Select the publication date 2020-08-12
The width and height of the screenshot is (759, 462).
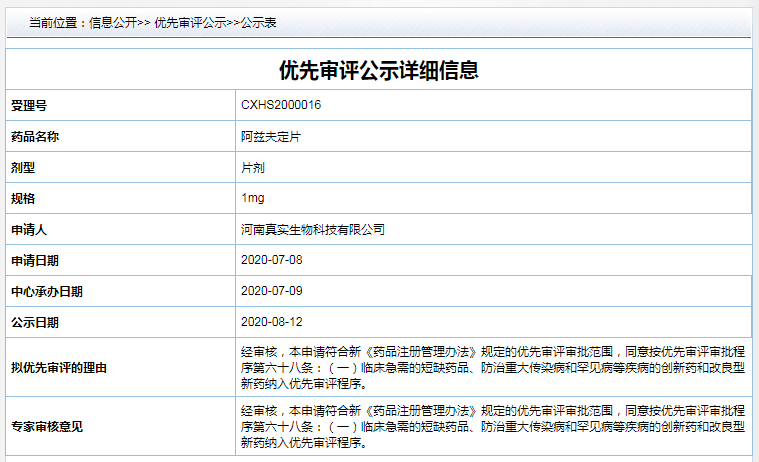[x=272, y=322]
